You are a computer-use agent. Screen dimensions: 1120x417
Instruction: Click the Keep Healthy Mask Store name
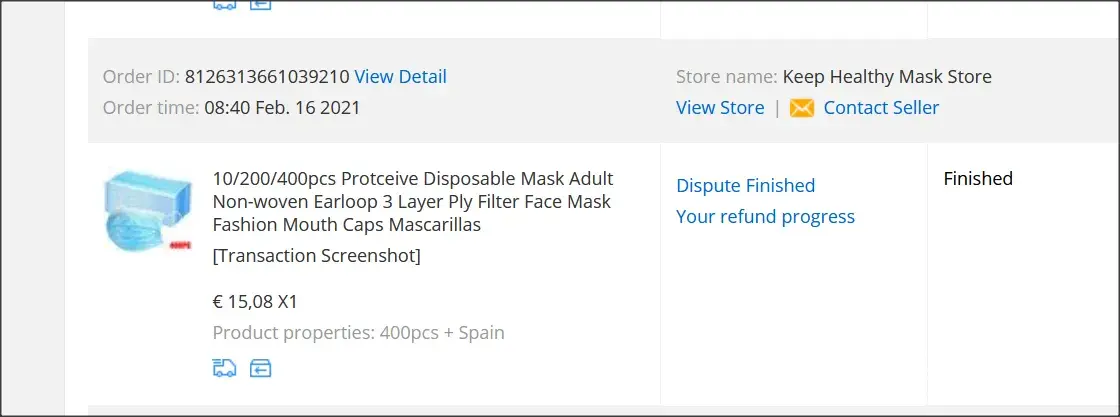(887, 77)
